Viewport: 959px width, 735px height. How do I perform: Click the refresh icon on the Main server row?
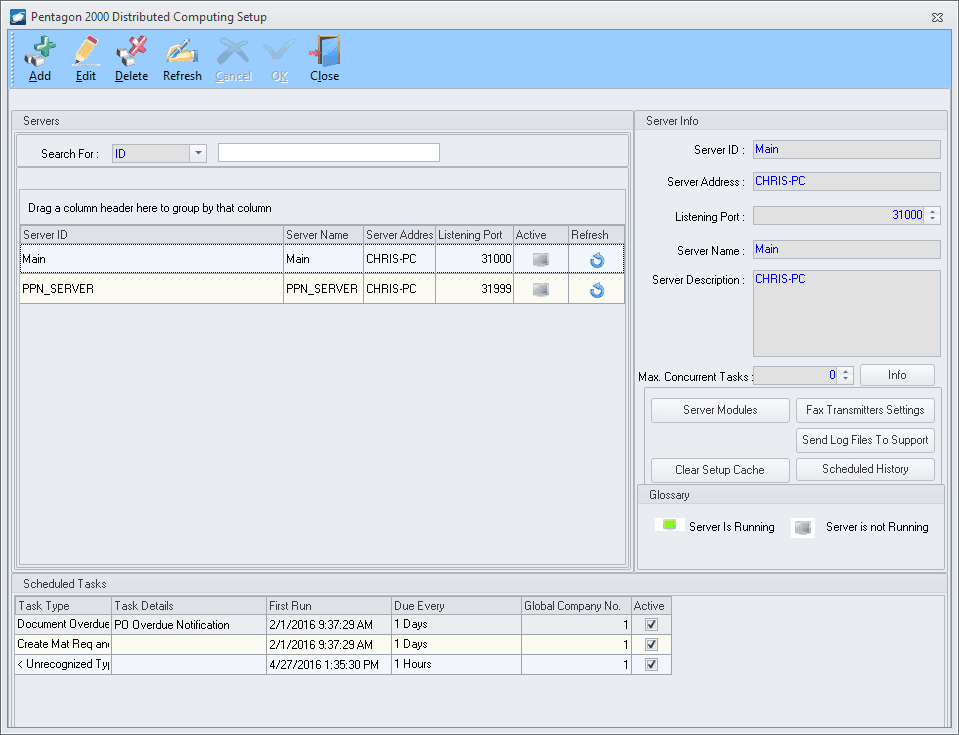pyautogui.click(x=596, y=258)
